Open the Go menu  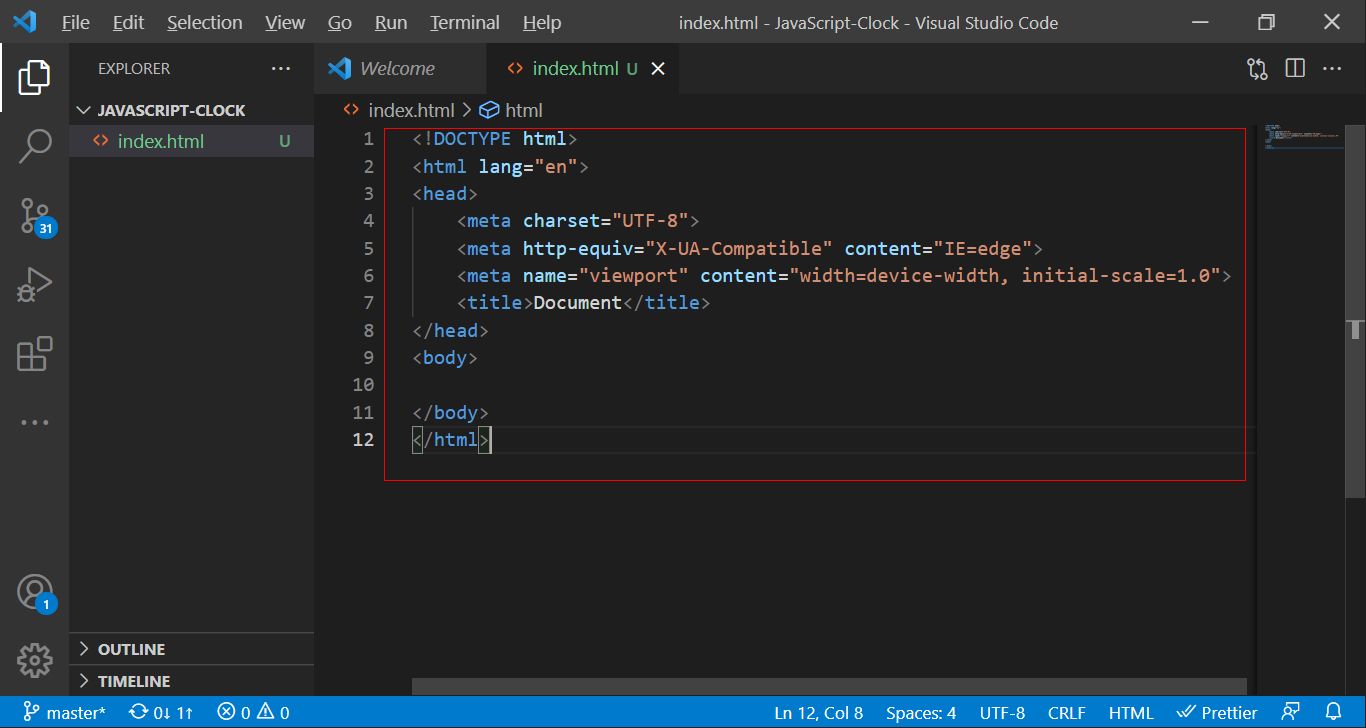tap(340, 22)
